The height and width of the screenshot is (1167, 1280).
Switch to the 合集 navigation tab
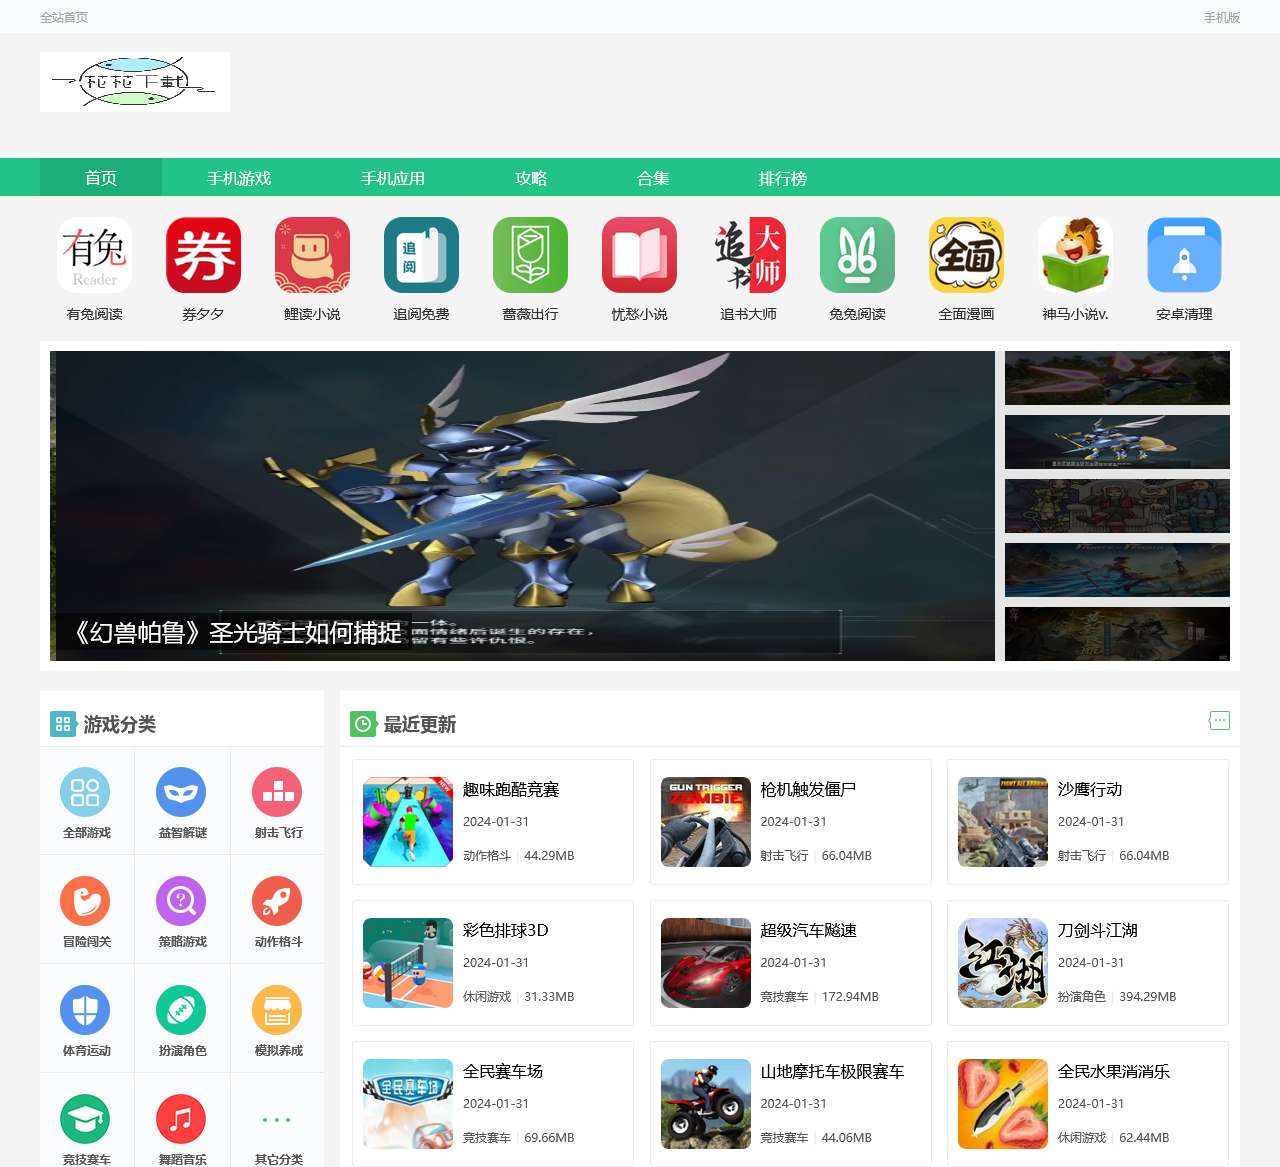(653, 178)
